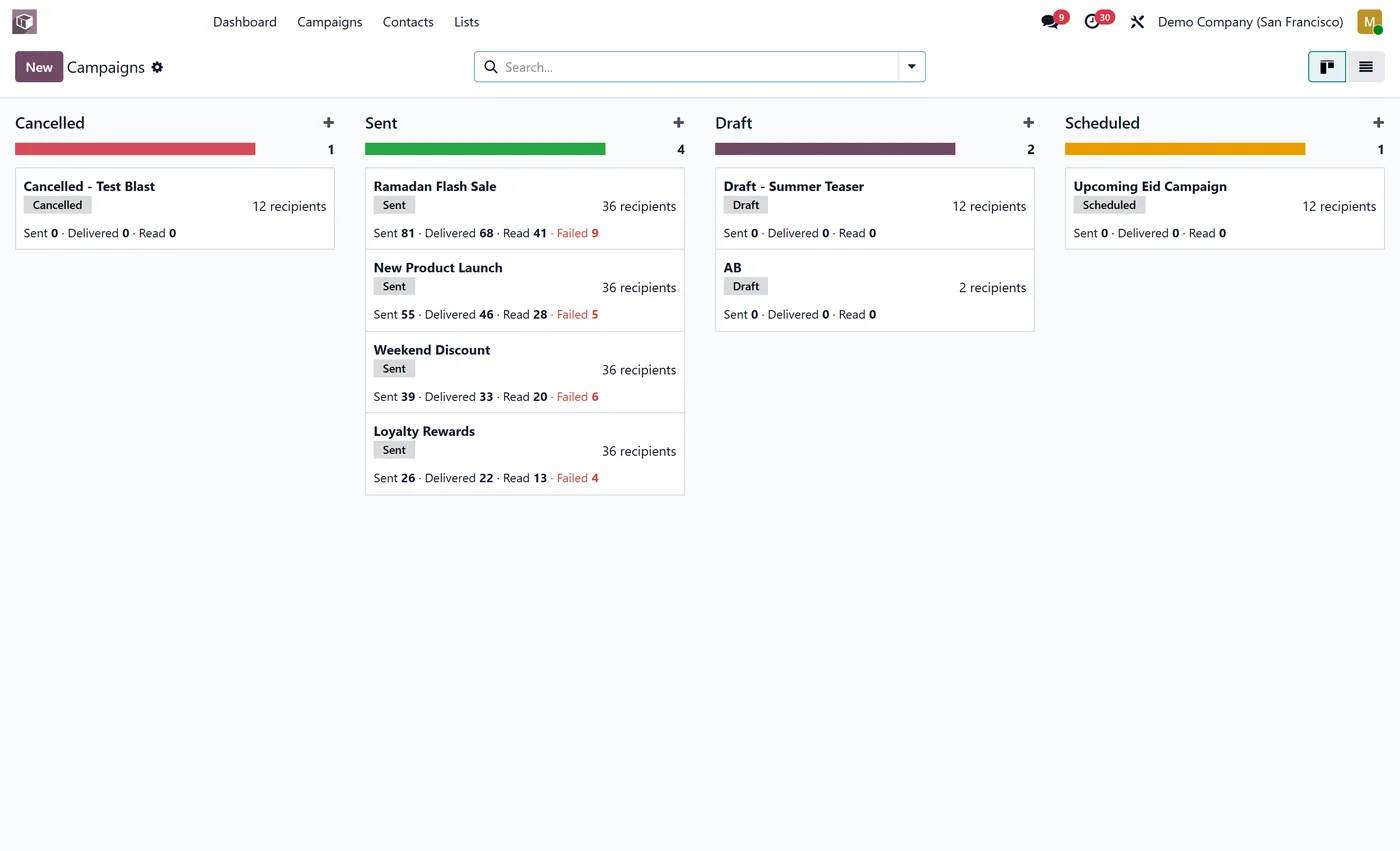Click the Cancelled status tag on Test Blast
This screenshot has width=1400, height=851.
pos(58,205)
